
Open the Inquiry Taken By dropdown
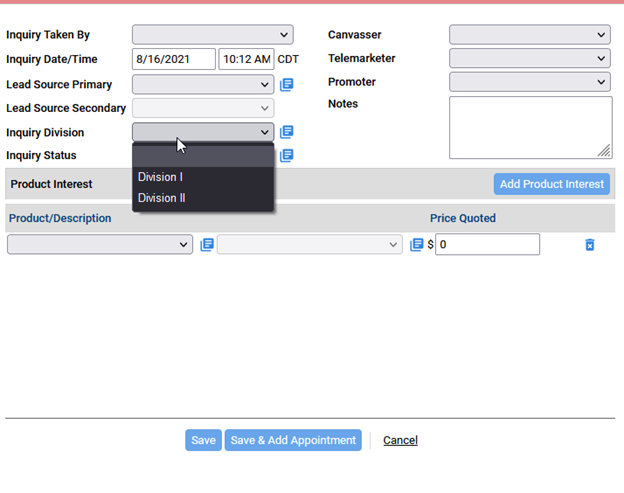pos(213,35)
